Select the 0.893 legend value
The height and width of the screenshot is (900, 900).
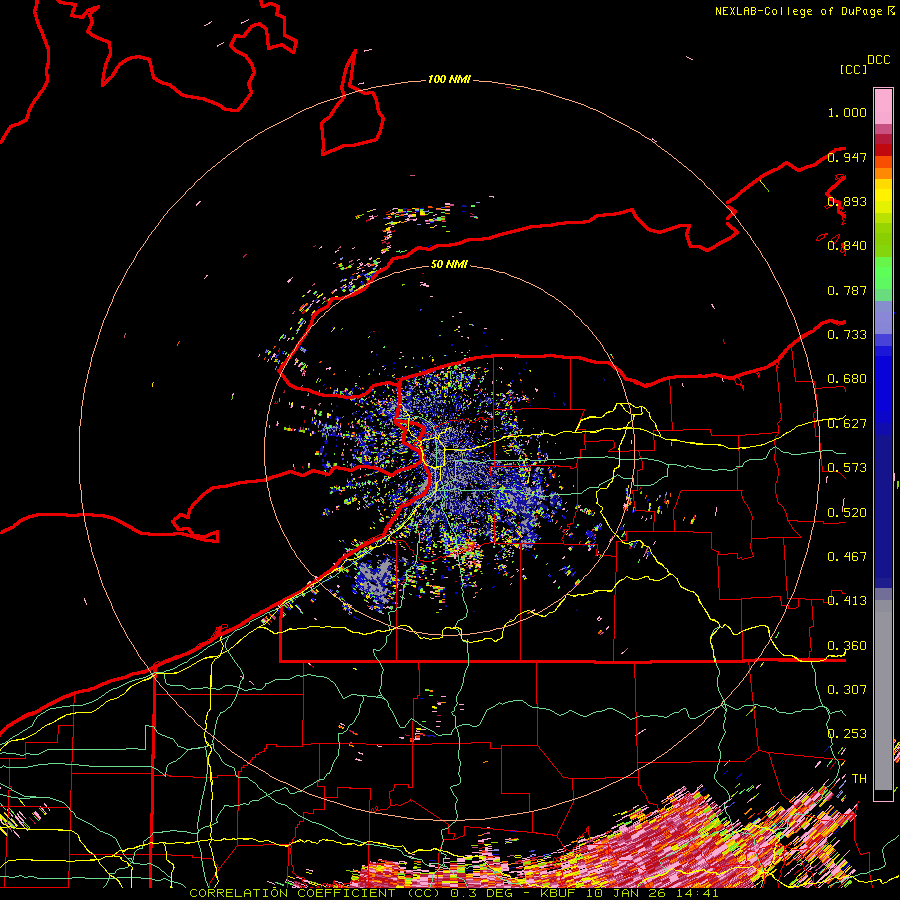pyautogui.click(x=847, y=201)
